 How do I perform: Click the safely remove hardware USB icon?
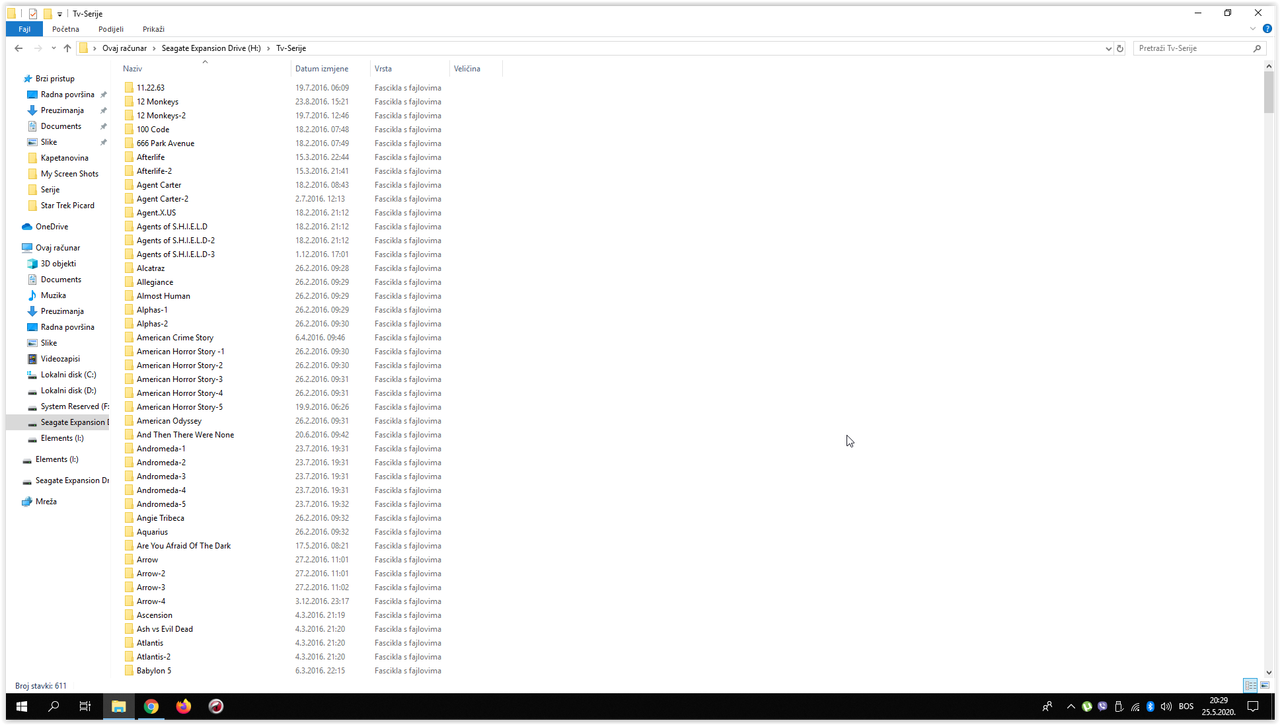click(1118, 707)
